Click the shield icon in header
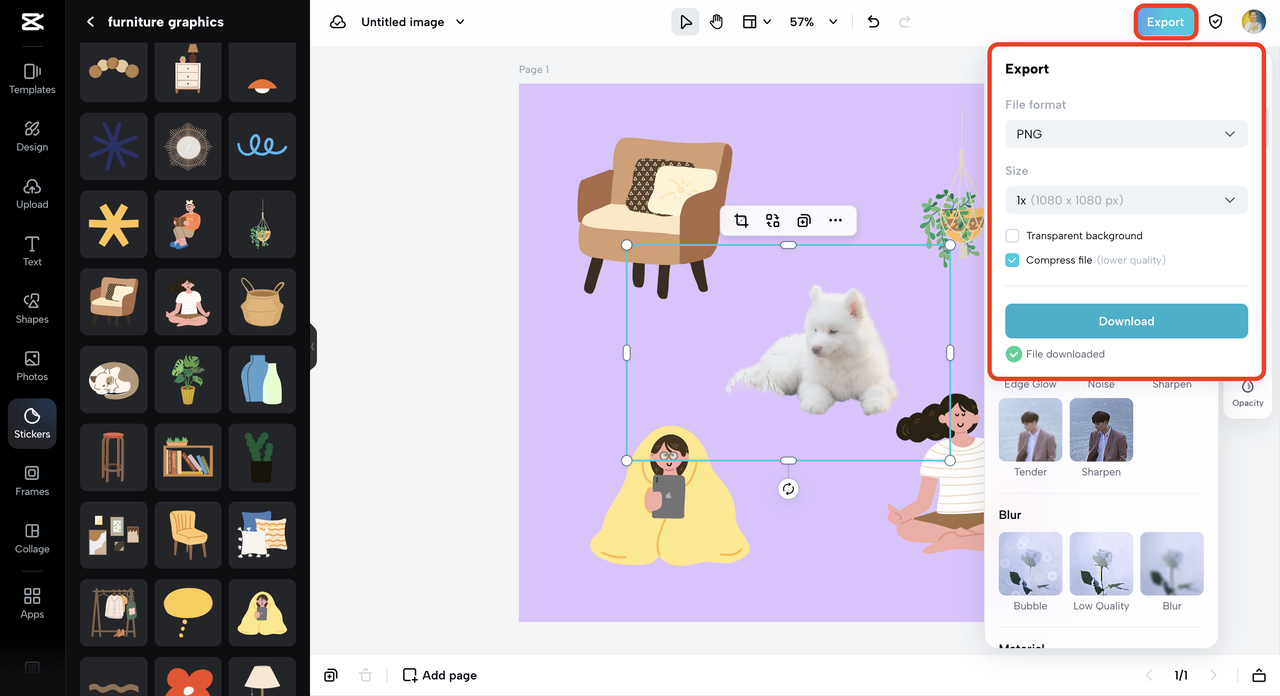The height and width of the screenshot is (696, 1280). pos(1215,22)
